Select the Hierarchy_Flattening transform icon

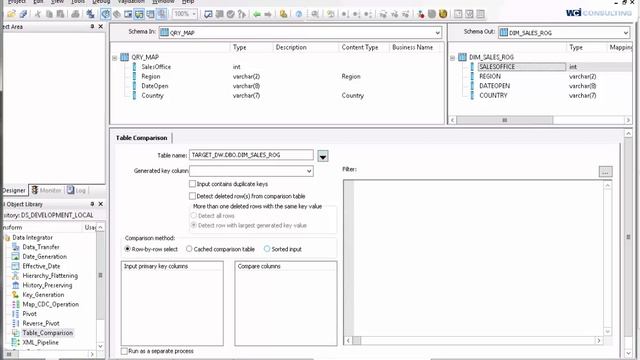click(x=16, y=276)
